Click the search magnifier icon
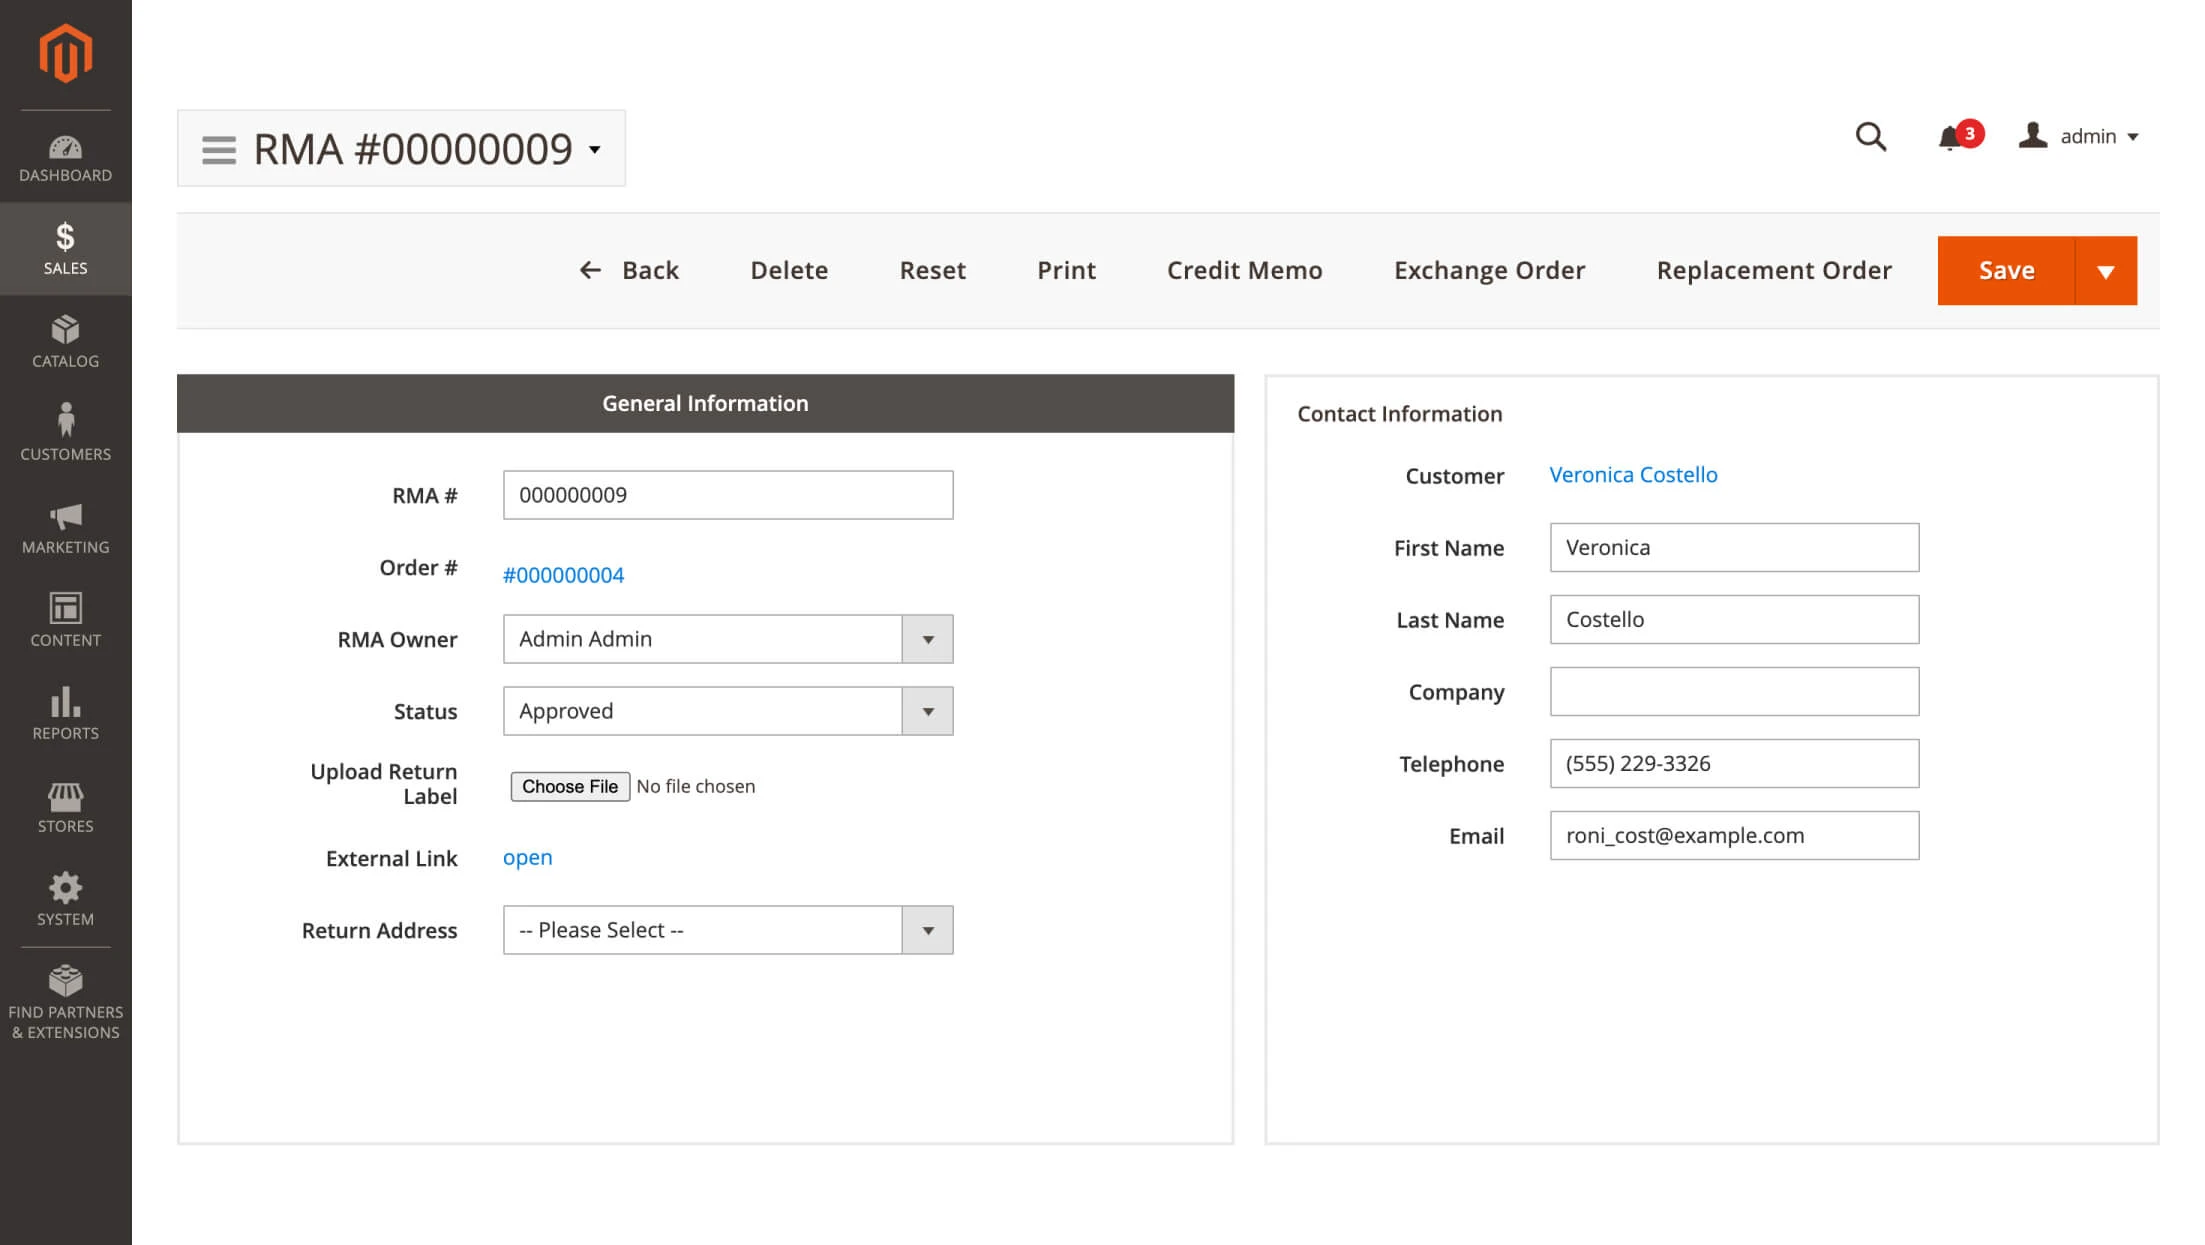Screen dimensions: 2205x1245 point(1870,136)
